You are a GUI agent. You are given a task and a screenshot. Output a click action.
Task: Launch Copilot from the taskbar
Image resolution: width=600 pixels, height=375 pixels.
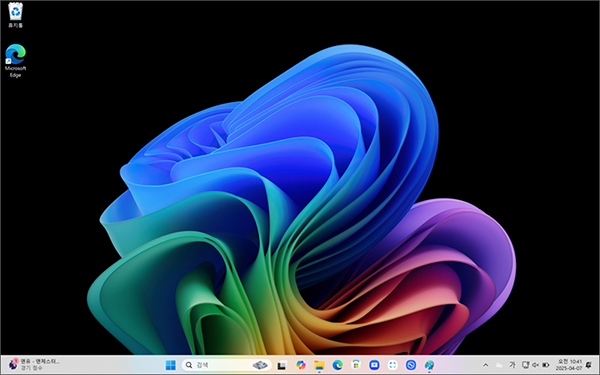301,365
